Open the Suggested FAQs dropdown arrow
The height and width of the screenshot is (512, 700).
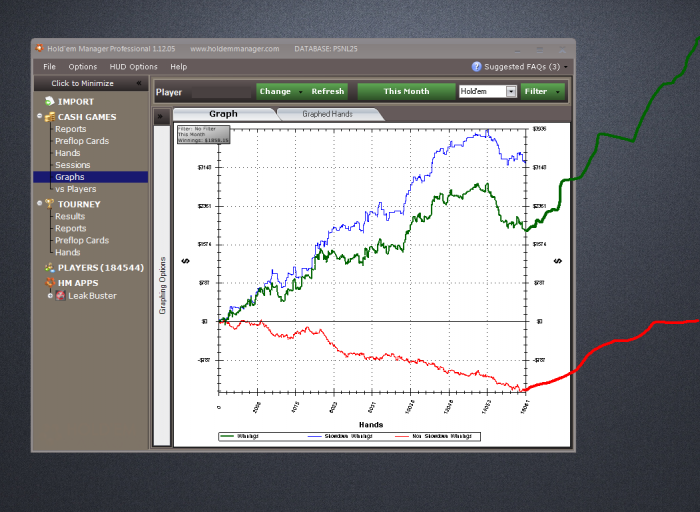pyautogui.click(x=566, y=67)
